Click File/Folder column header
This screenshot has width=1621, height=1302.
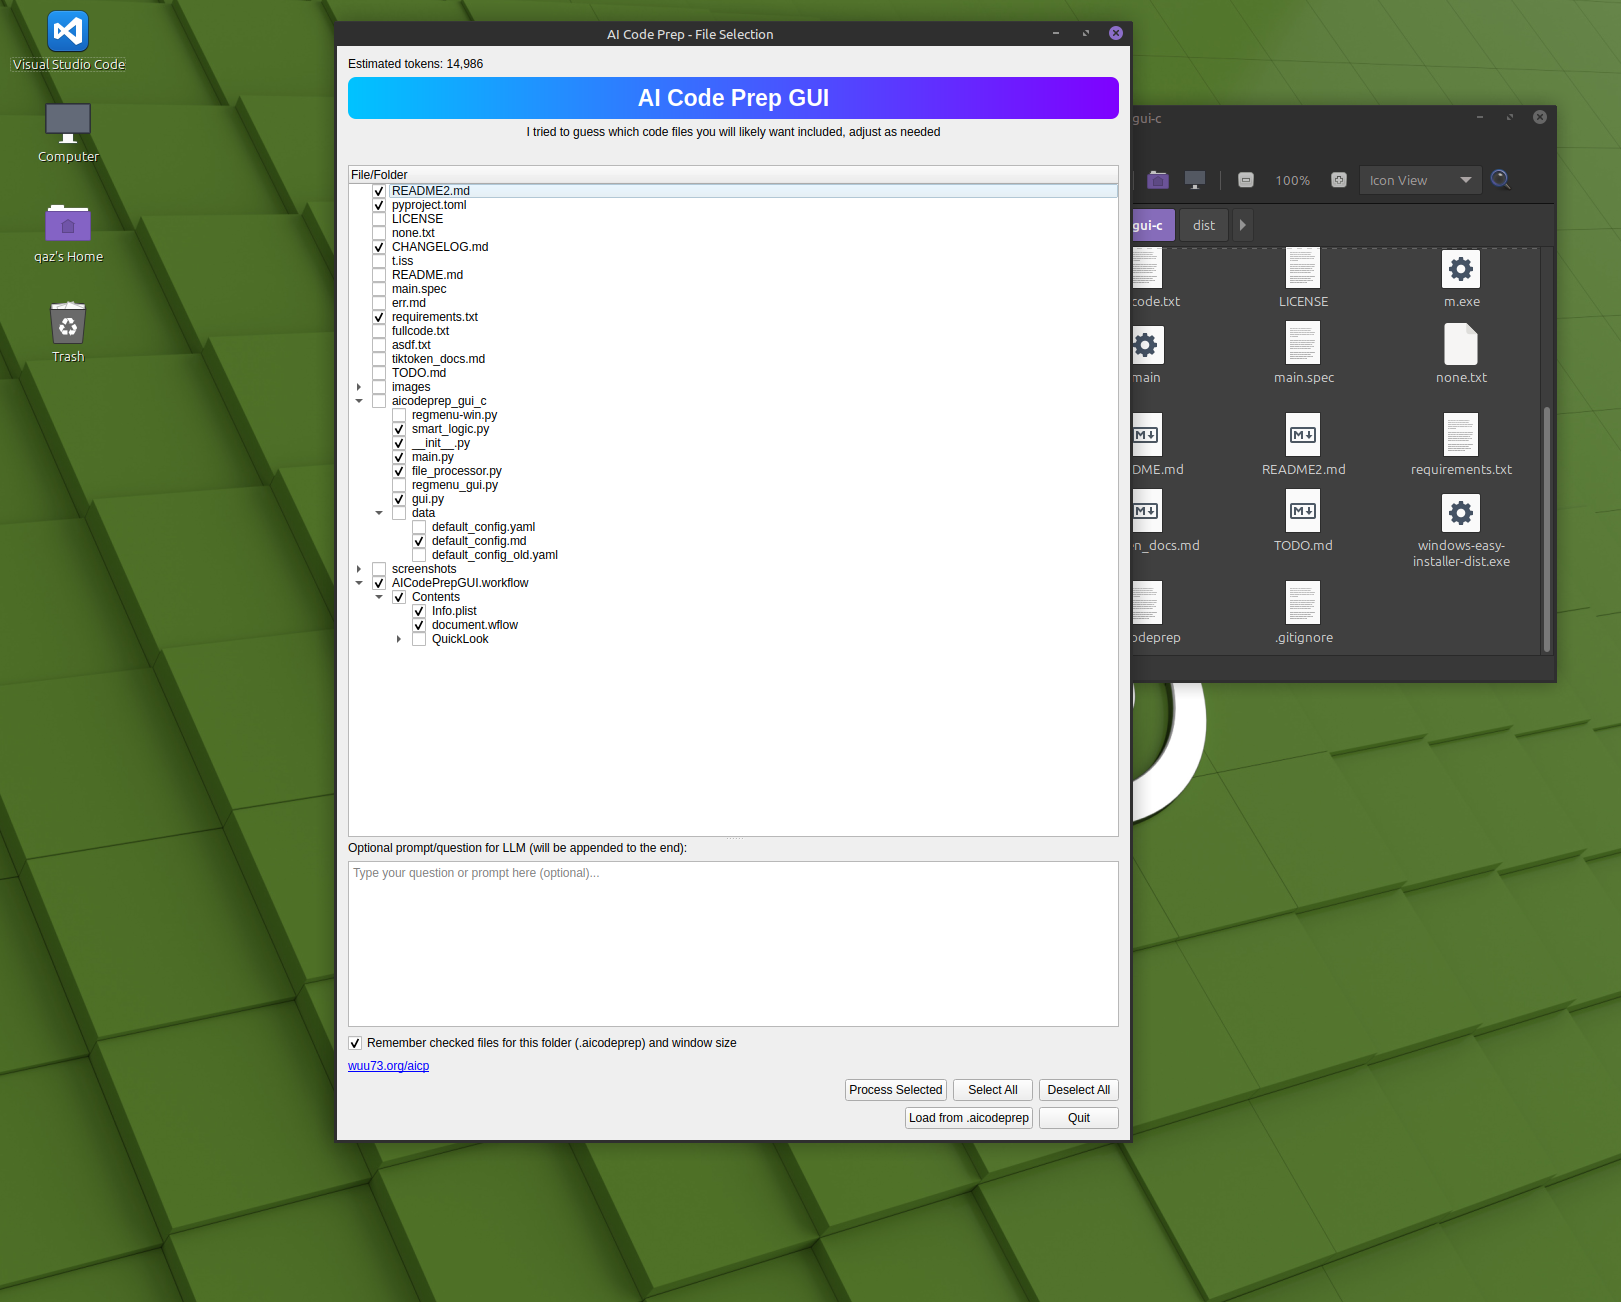point(733,175)
